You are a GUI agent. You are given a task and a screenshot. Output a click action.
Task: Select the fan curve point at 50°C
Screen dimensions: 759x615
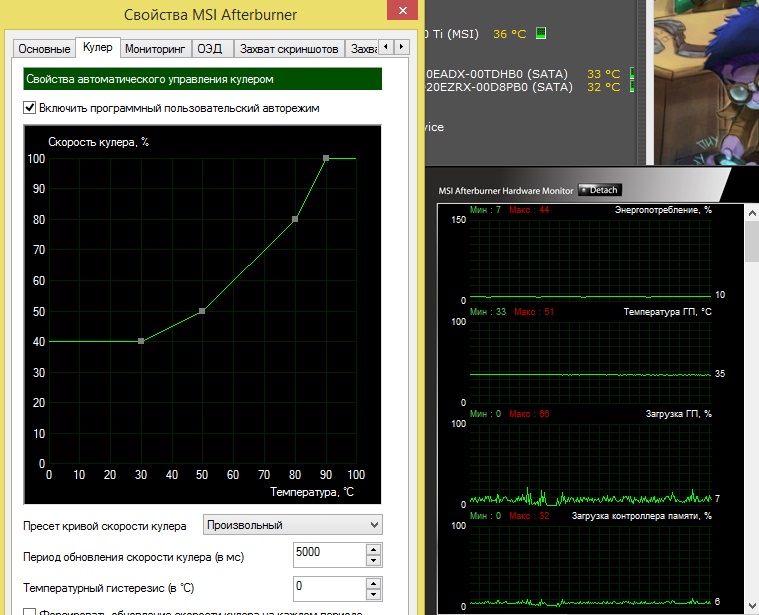[202, 311]
